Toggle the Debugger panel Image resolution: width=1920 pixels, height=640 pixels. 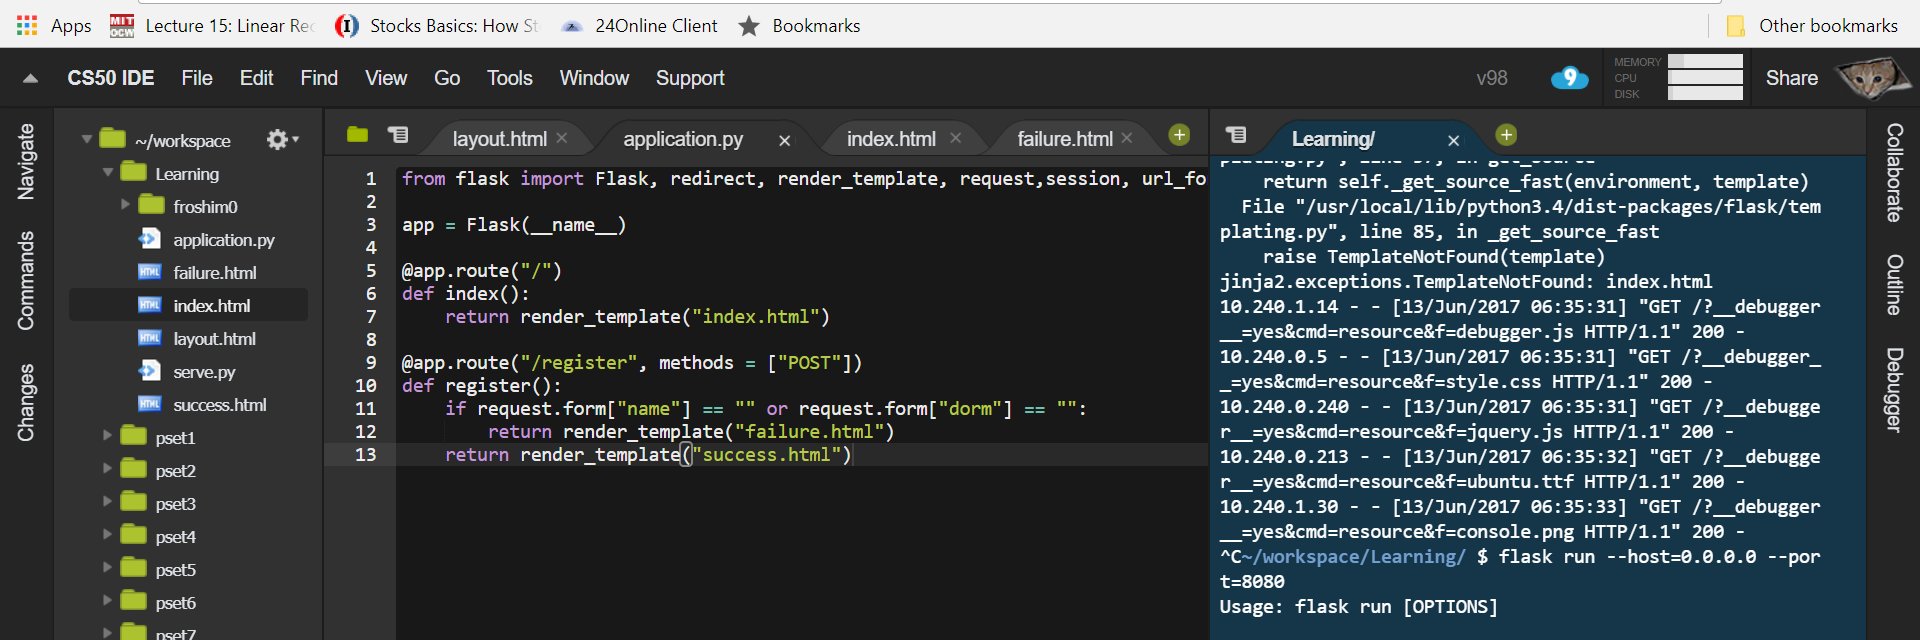[1894, 389]
